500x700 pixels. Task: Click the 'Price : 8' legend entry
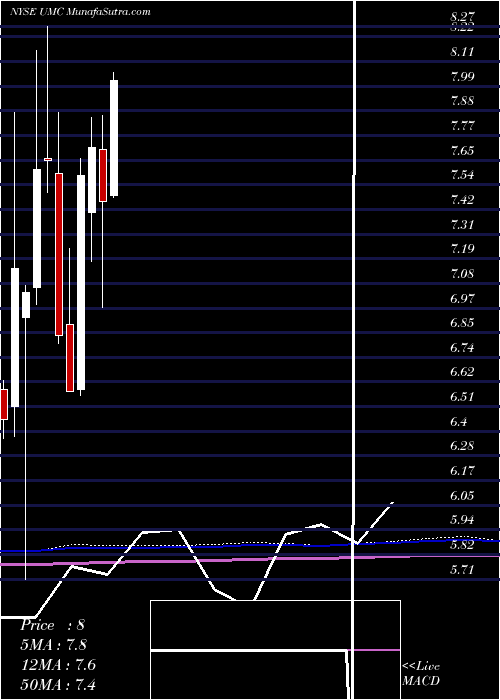52,625
